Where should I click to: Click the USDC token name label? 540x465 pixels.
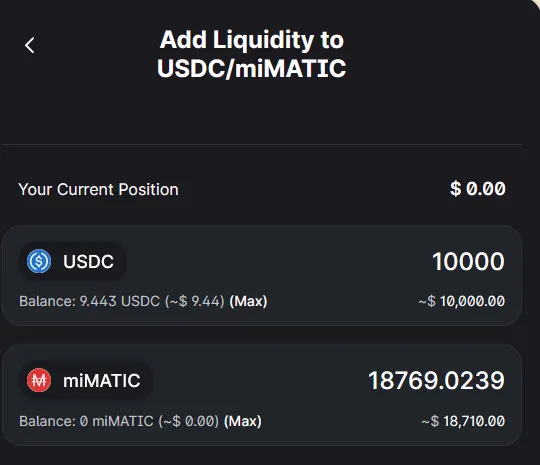coord(88,261)
